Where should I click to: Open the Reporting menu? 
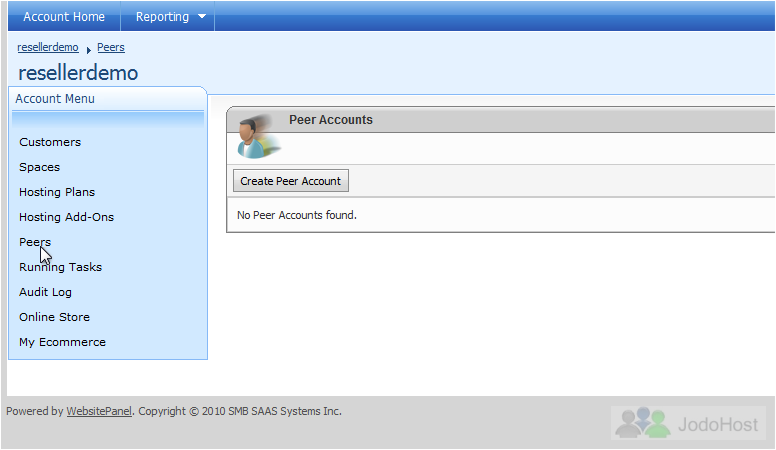pyautogui.click(x=162, y=17)
